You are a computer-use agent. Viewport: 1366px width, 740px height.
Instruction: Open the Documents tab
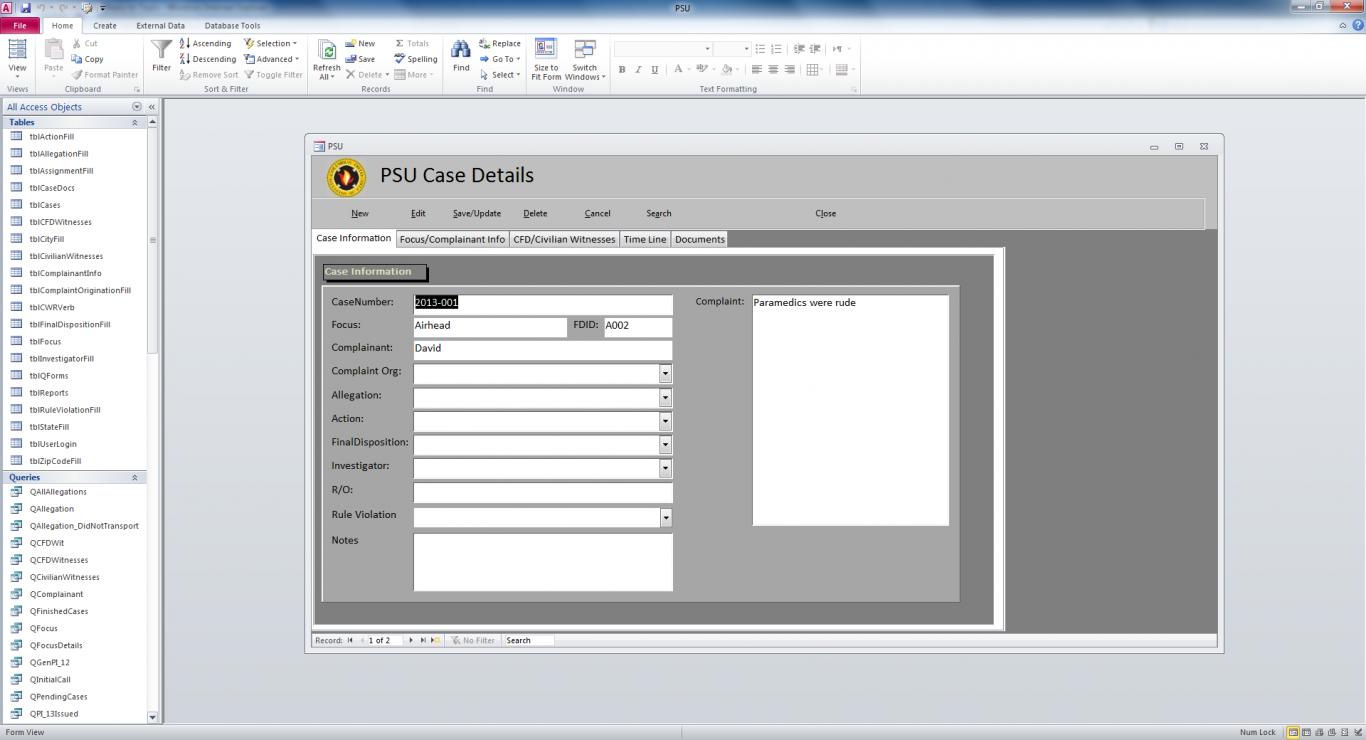point(700,239)
